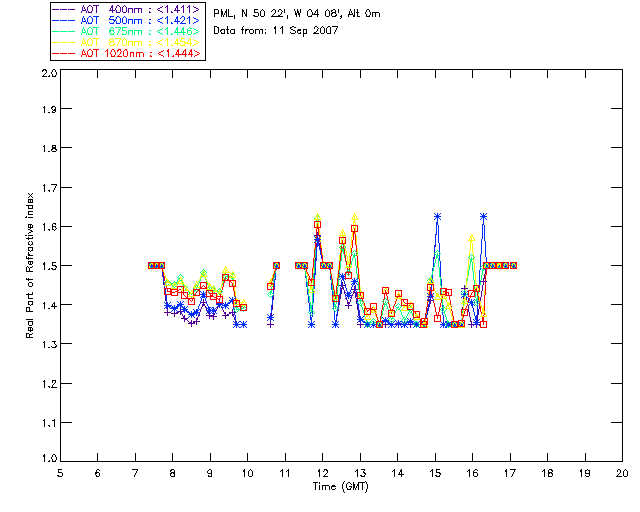Click the 8 x-axis tick label
The image size is (640, 512).
tap(173, 473)
